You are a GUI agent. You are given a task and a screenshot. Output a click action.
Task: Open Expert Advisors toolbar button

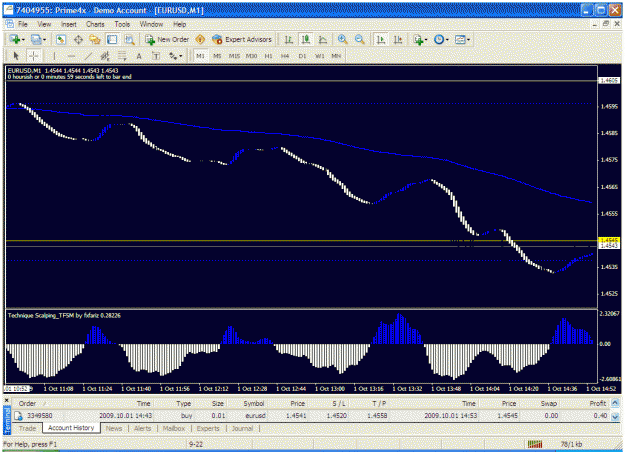point(242,39)
